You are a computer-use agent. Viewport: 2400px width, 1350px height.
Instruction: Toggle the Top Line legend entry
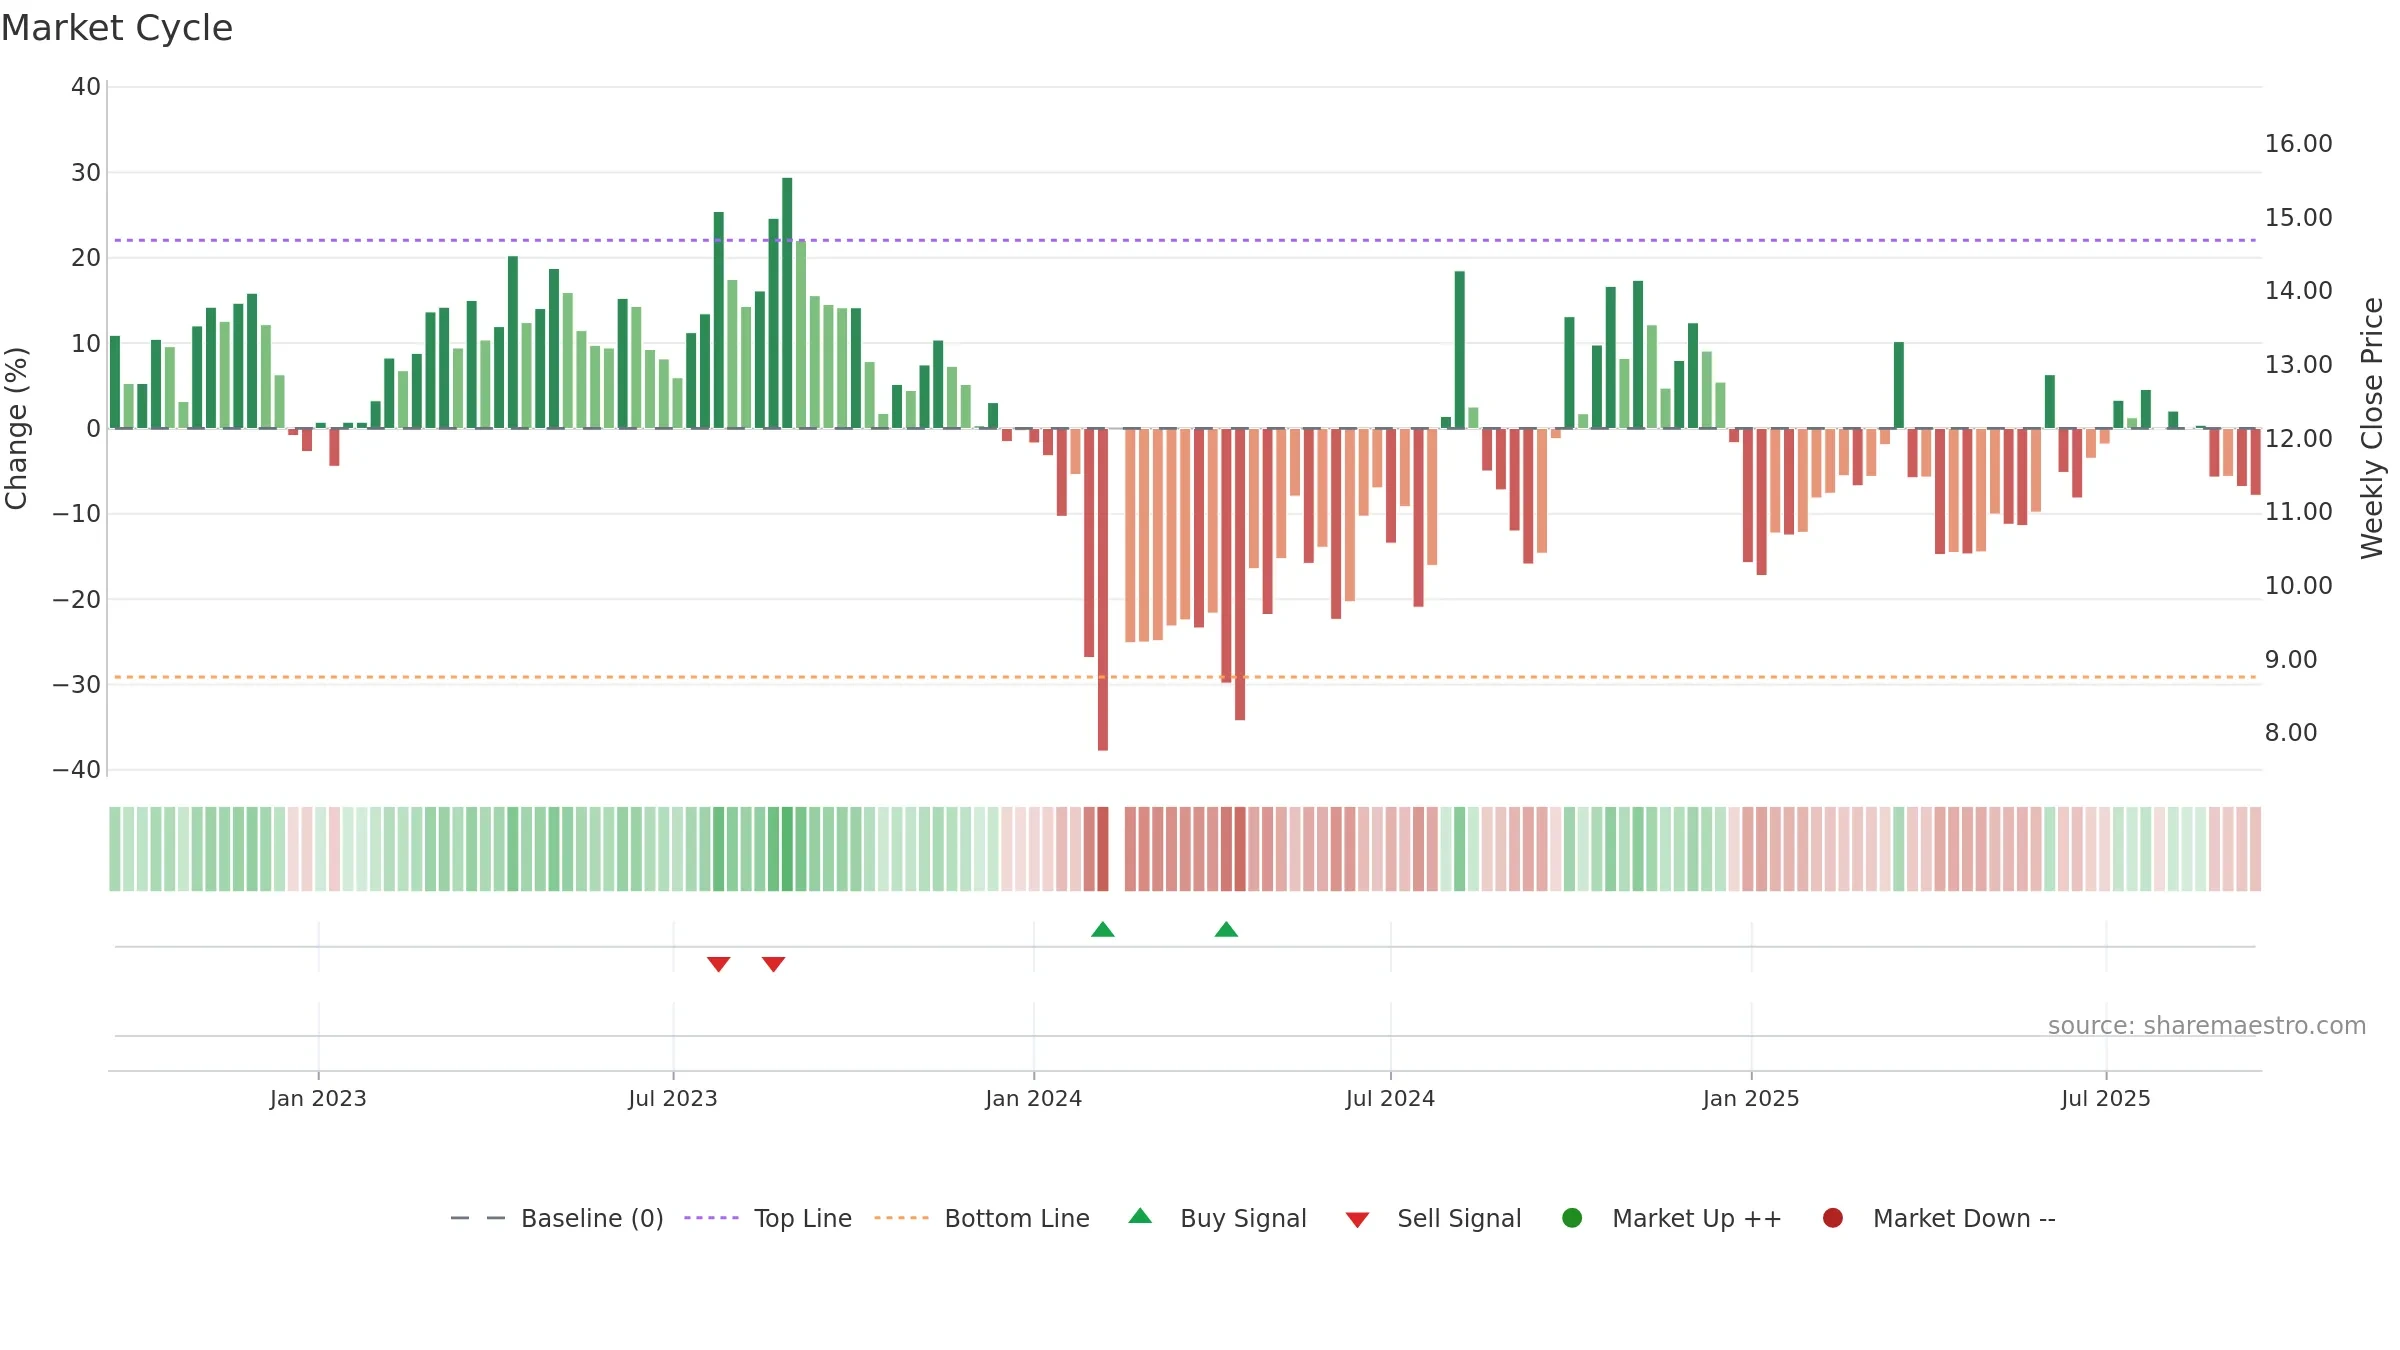point(768,1218)
